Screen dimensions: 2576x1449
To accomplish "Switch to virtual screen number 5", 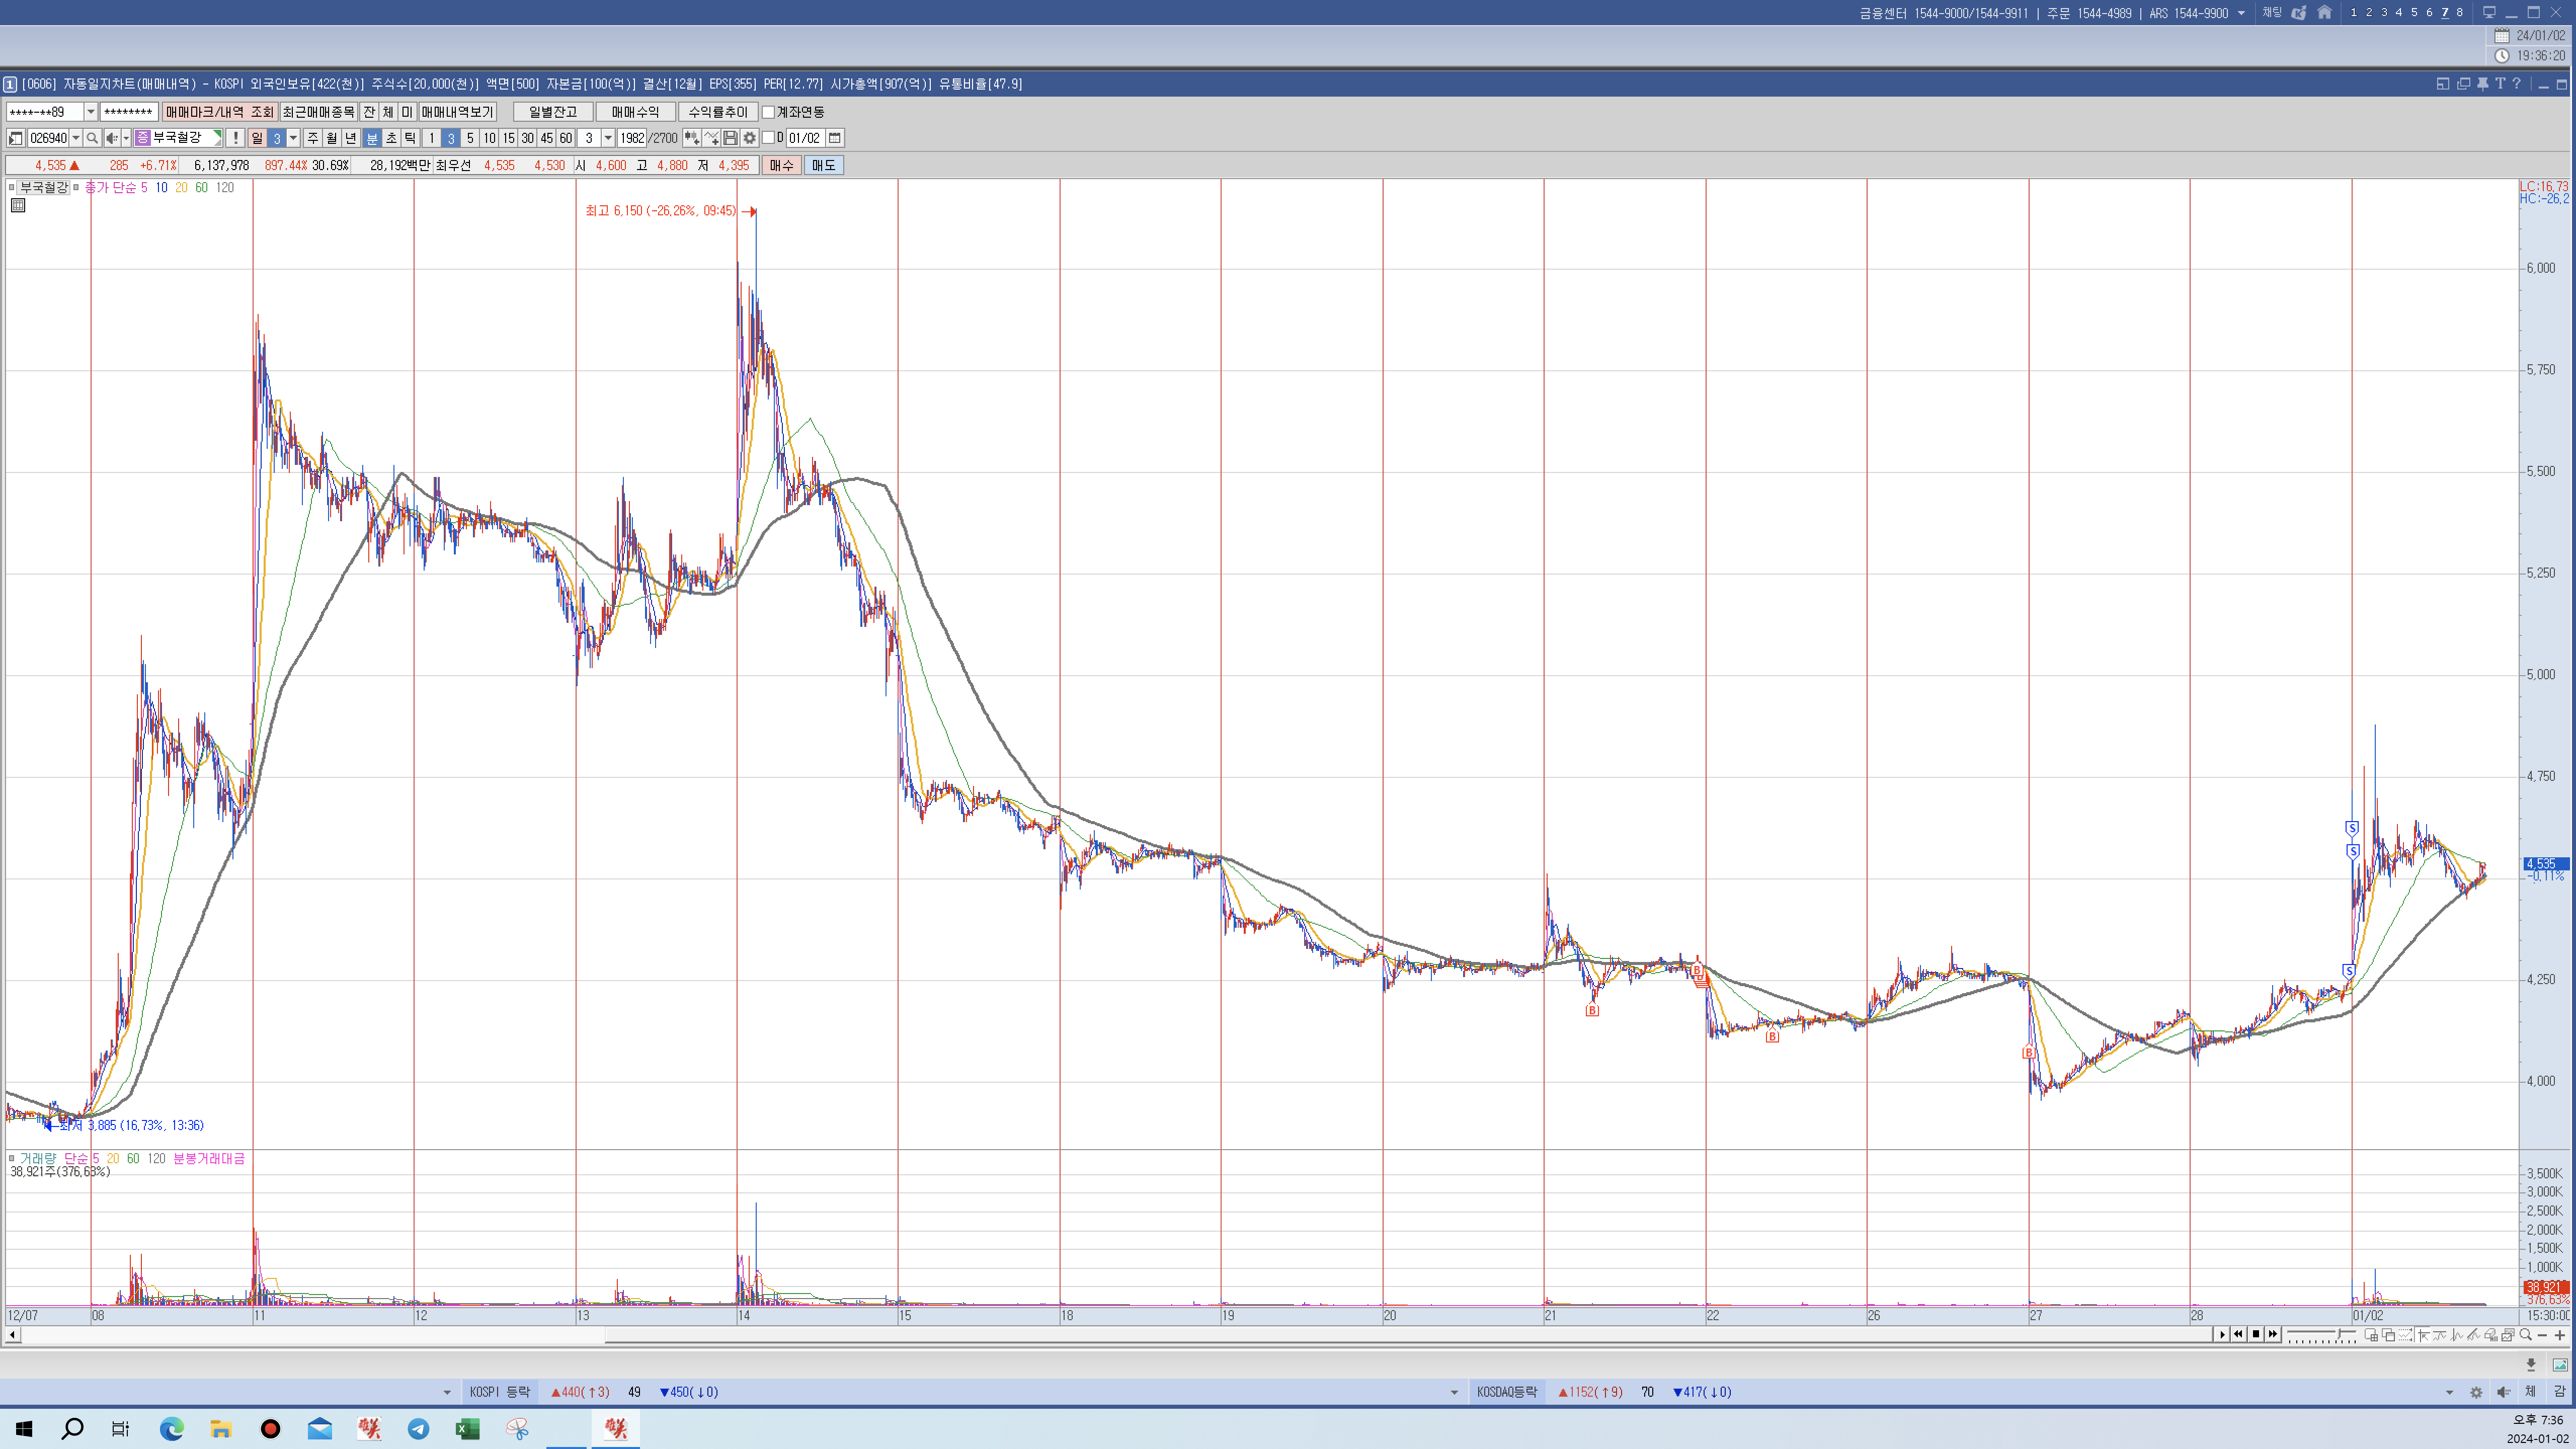I will click(2414, 13).
